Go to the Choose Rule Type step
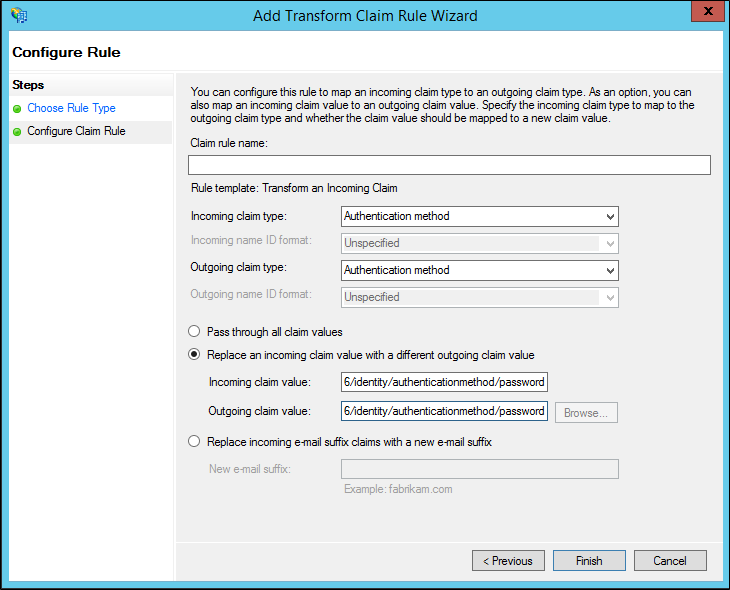 pyautogui.click(x=71, y=108)
